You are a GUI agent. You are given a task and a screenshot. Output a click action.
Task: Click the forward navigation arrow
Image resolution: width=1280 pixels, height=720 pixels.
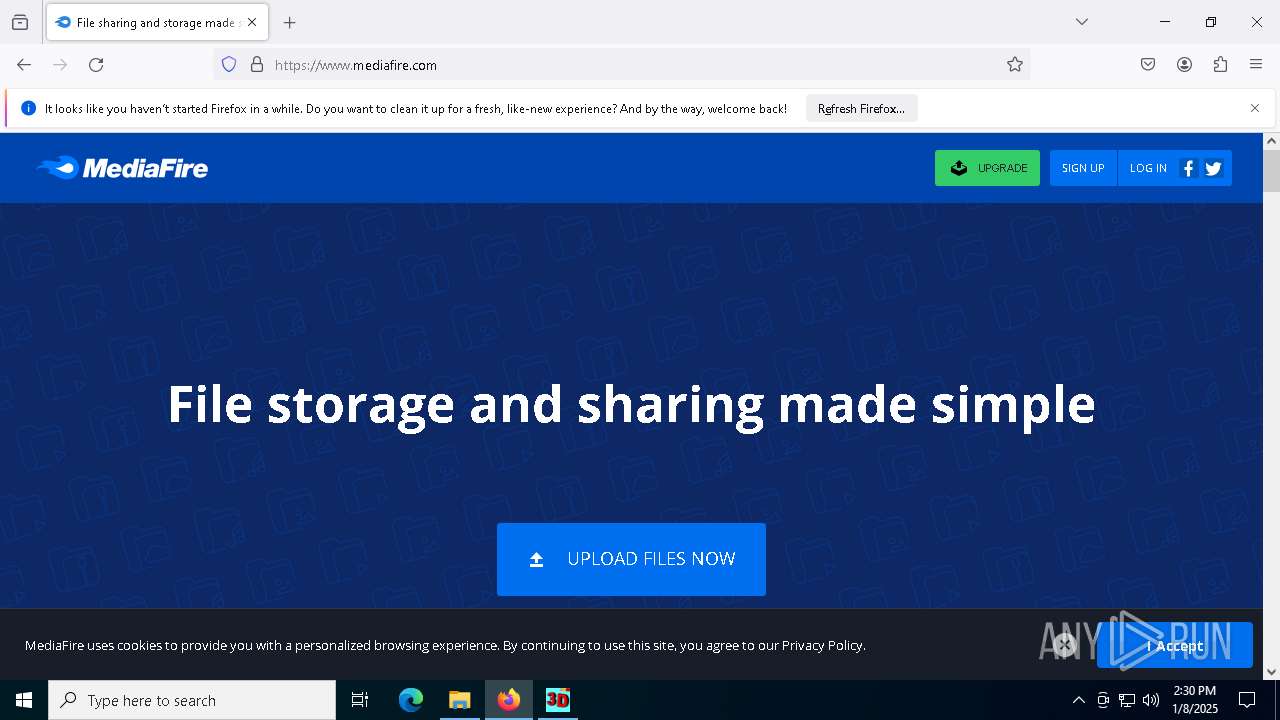tap(60, 65)
